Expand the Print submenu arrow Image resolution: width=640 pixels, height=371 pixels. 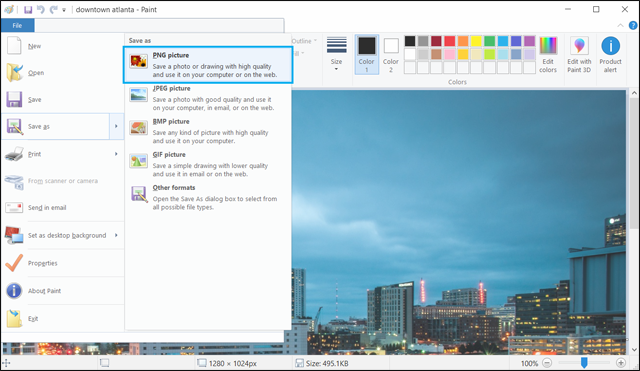[116, 154]
